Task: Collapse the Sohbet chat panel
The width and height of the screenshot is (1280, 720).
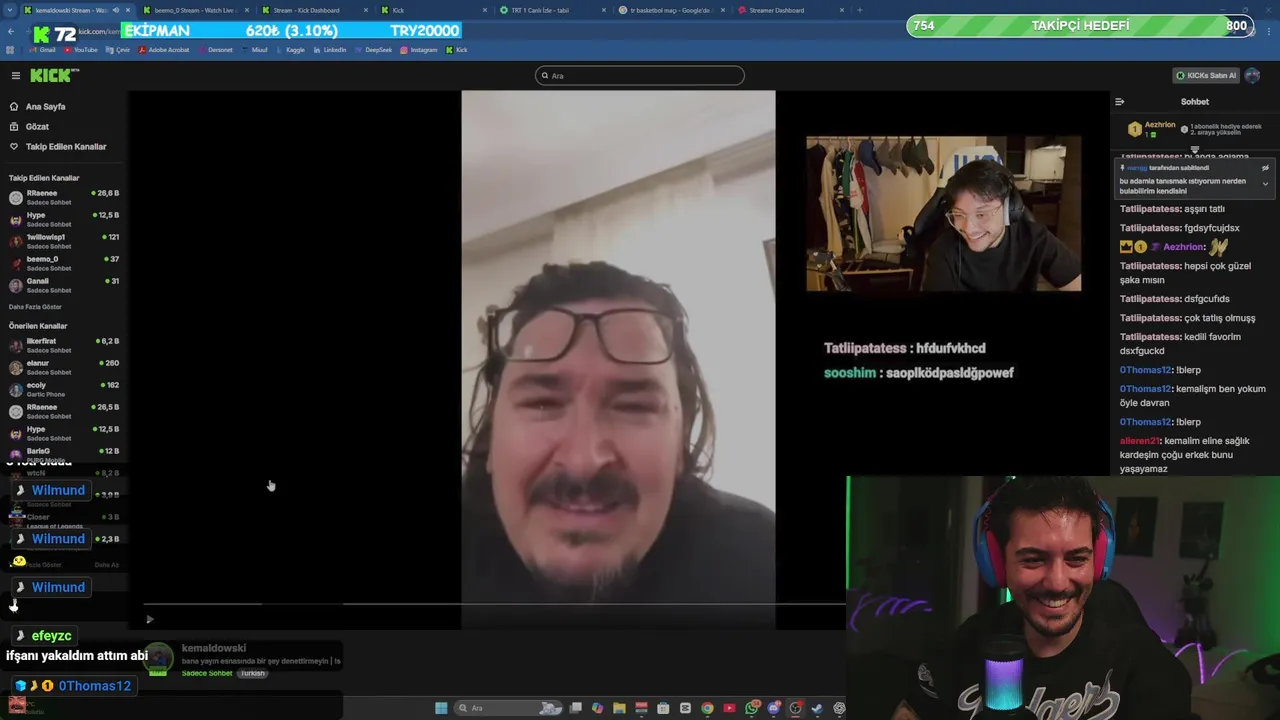Action: point(1119,101)
